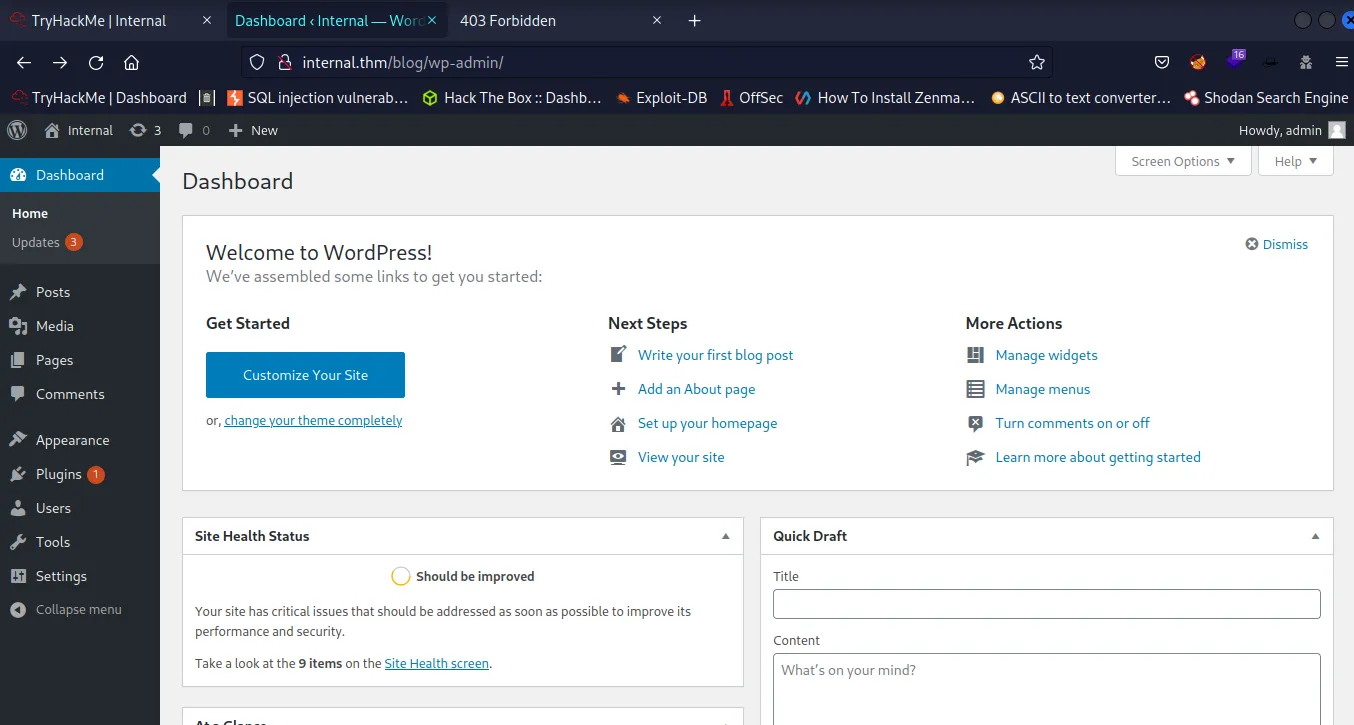
Task: Click the Quick Draft Title field
Action: click(x=1046, y=604)
